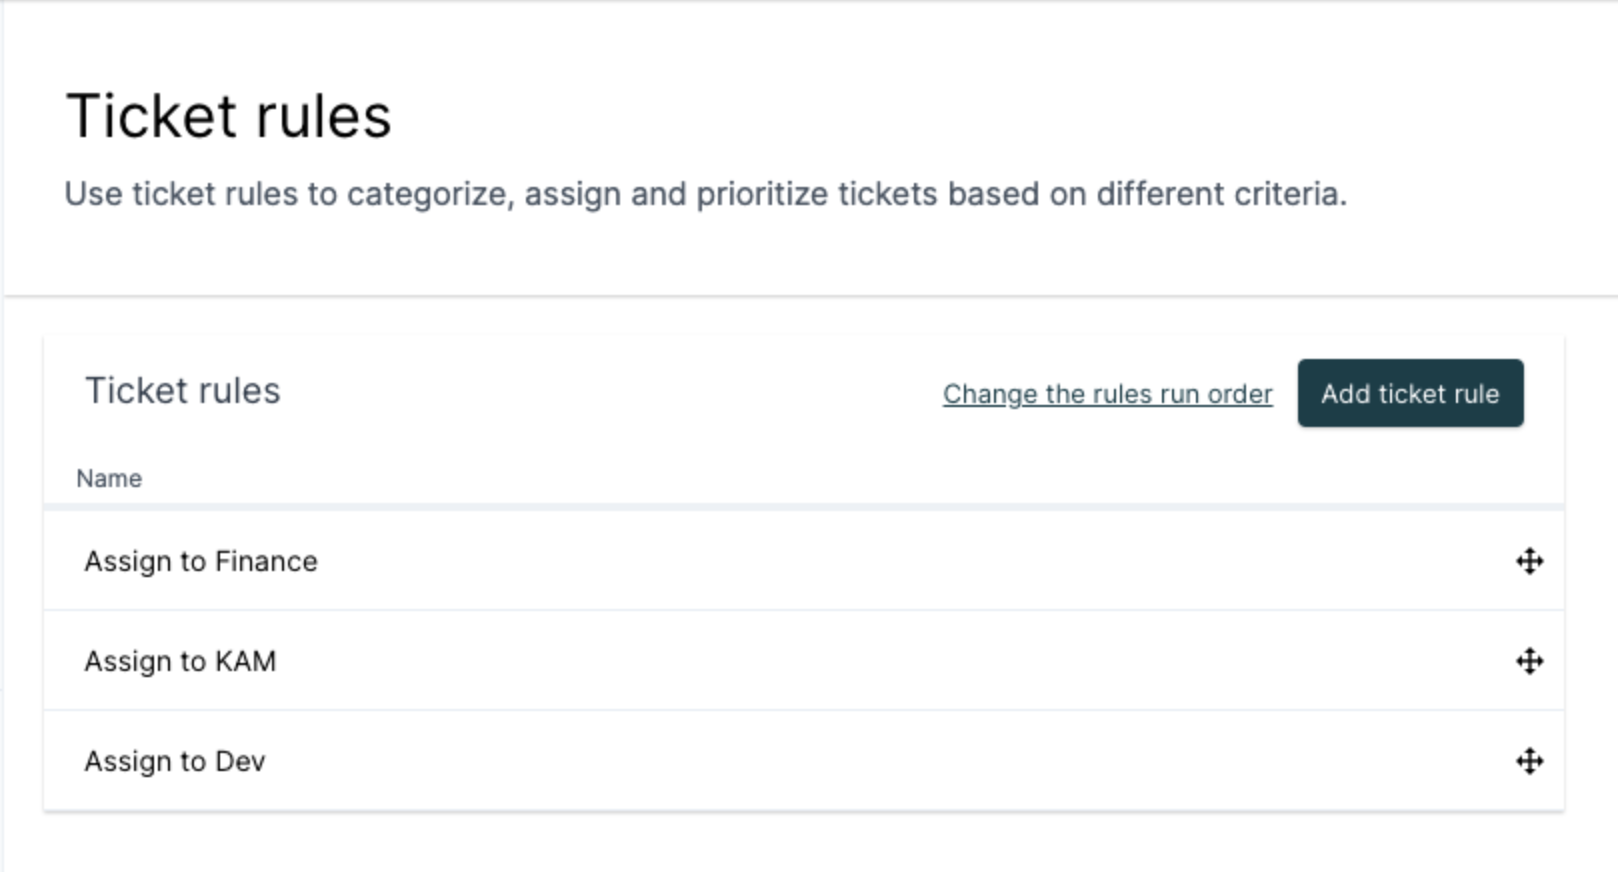Click Add ticket rule
Viewport: 1618px width, 872px height.
point(1409,393)
